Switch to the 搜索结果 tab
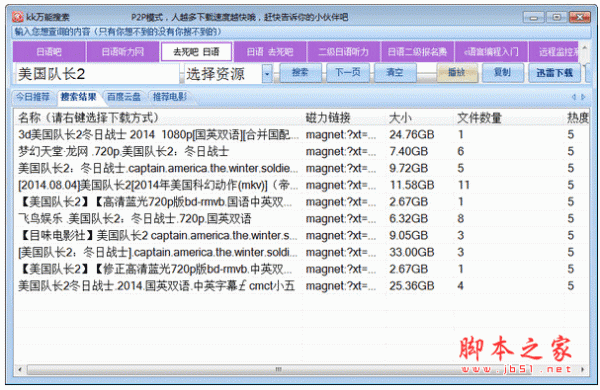The image size is (600, 390). tap(78, 97)
